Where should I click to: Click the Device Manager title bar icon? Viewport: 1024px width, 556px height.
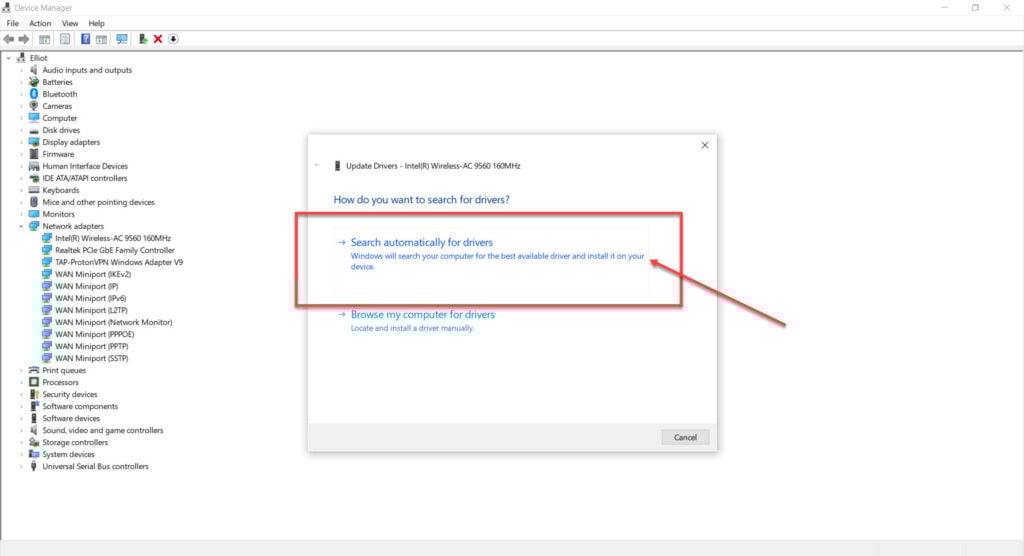coord(6,7)
